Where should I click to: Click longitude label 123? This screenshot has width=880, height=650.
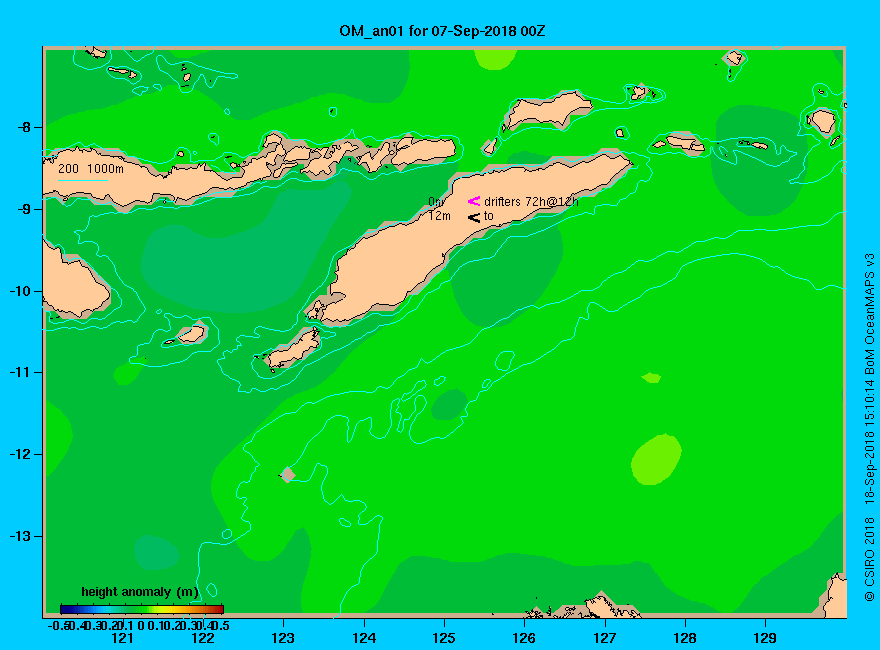pos(283,638)
